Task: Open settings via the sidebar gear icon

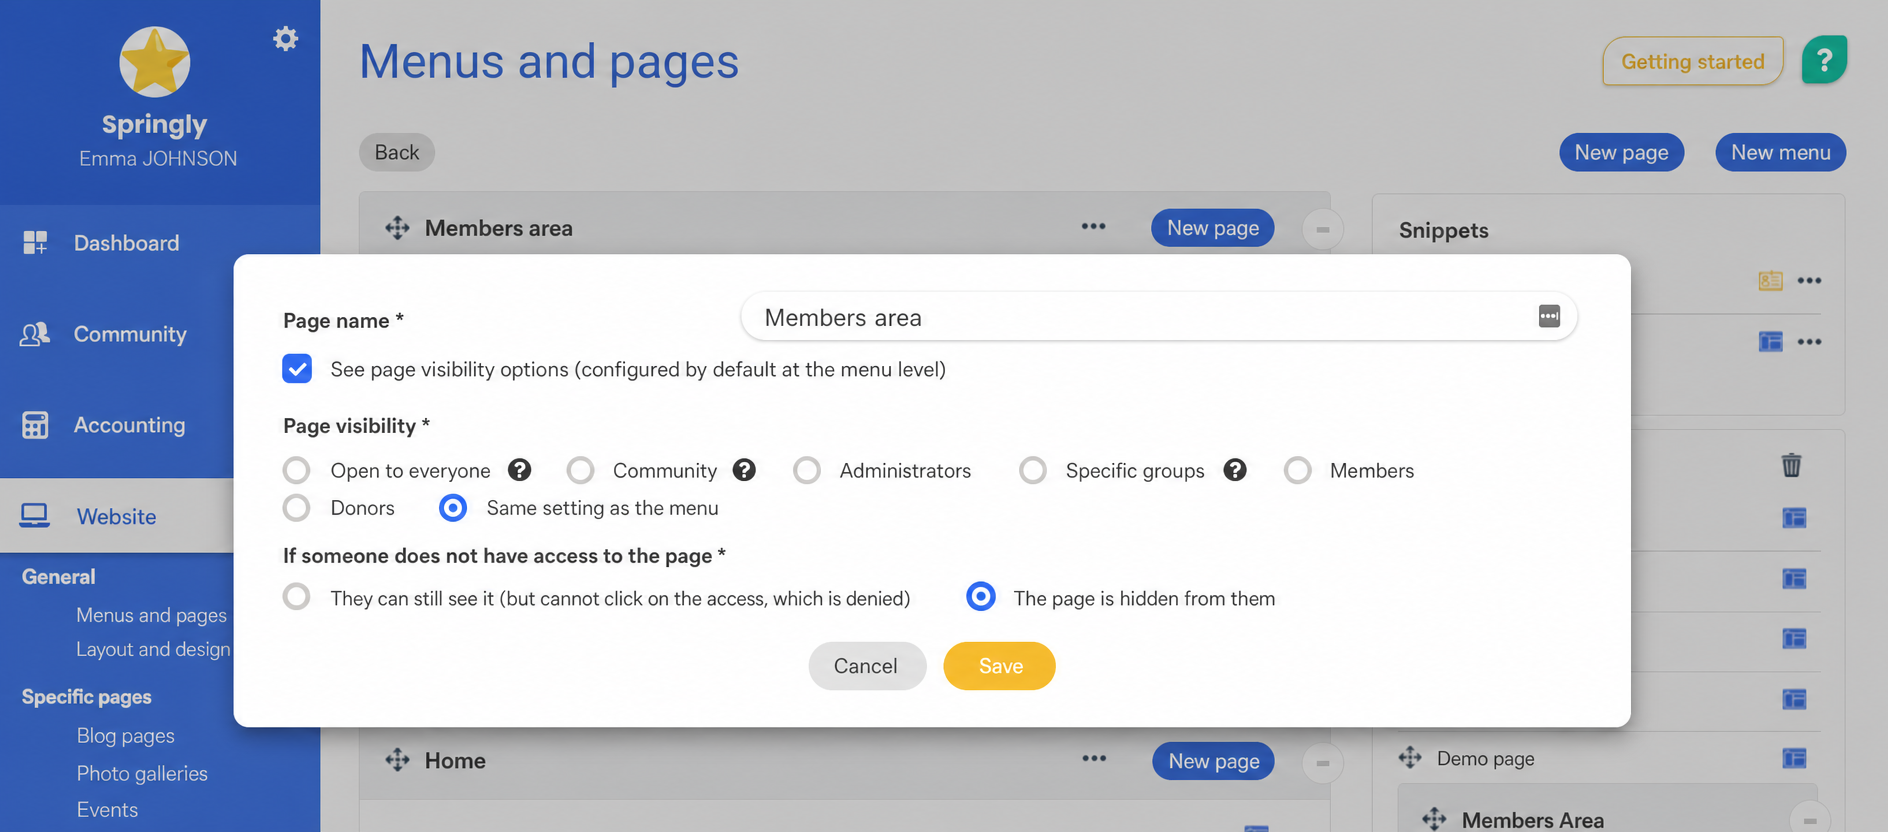Action: [x=286, y=39]
